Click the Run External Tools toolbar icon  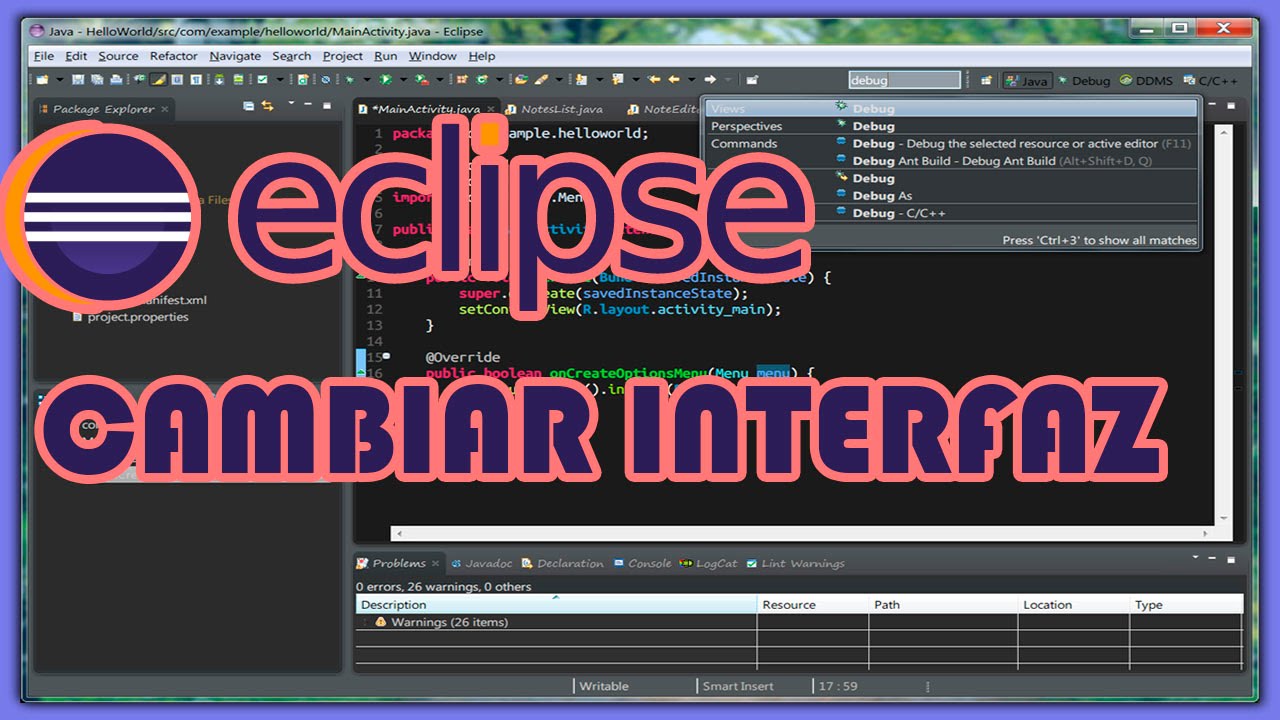pyautogui.click(x=422, y=79)
